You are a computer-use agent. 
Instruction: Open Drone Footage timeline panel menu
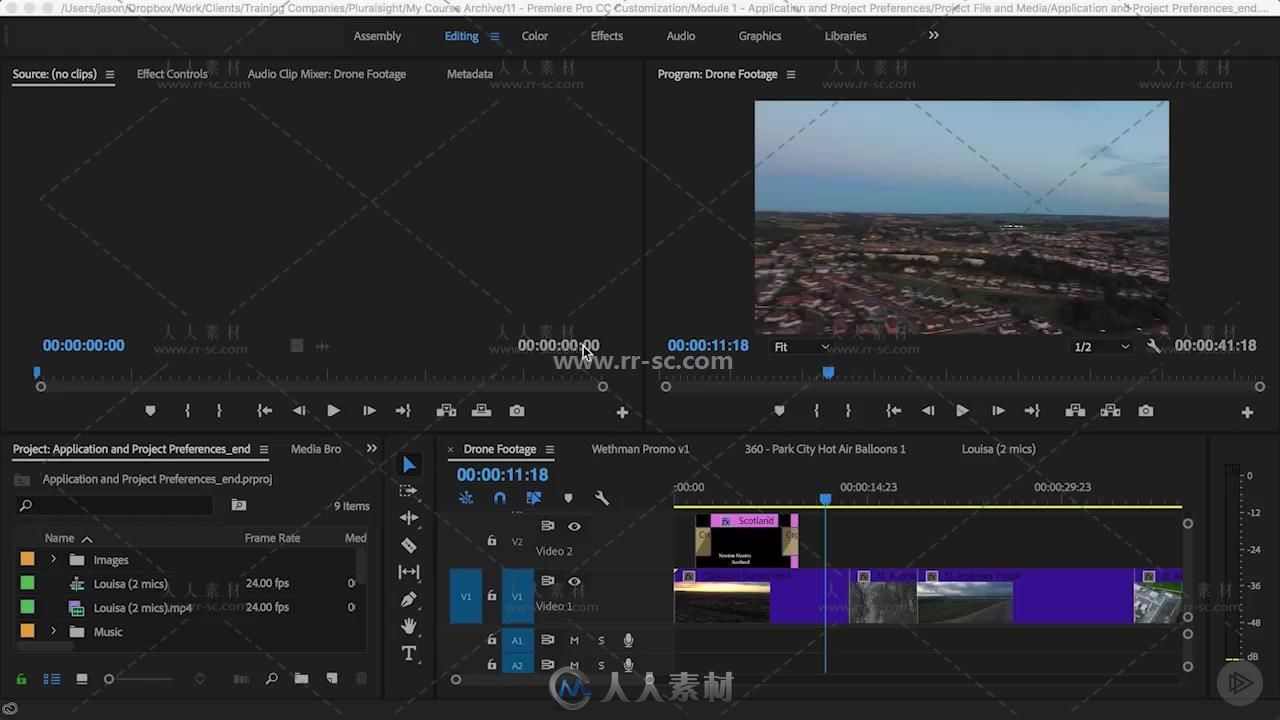click(x=550, y=450)
